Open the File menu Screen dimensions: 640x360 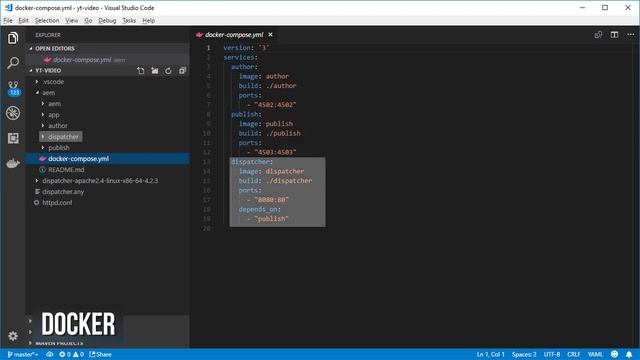8,20
